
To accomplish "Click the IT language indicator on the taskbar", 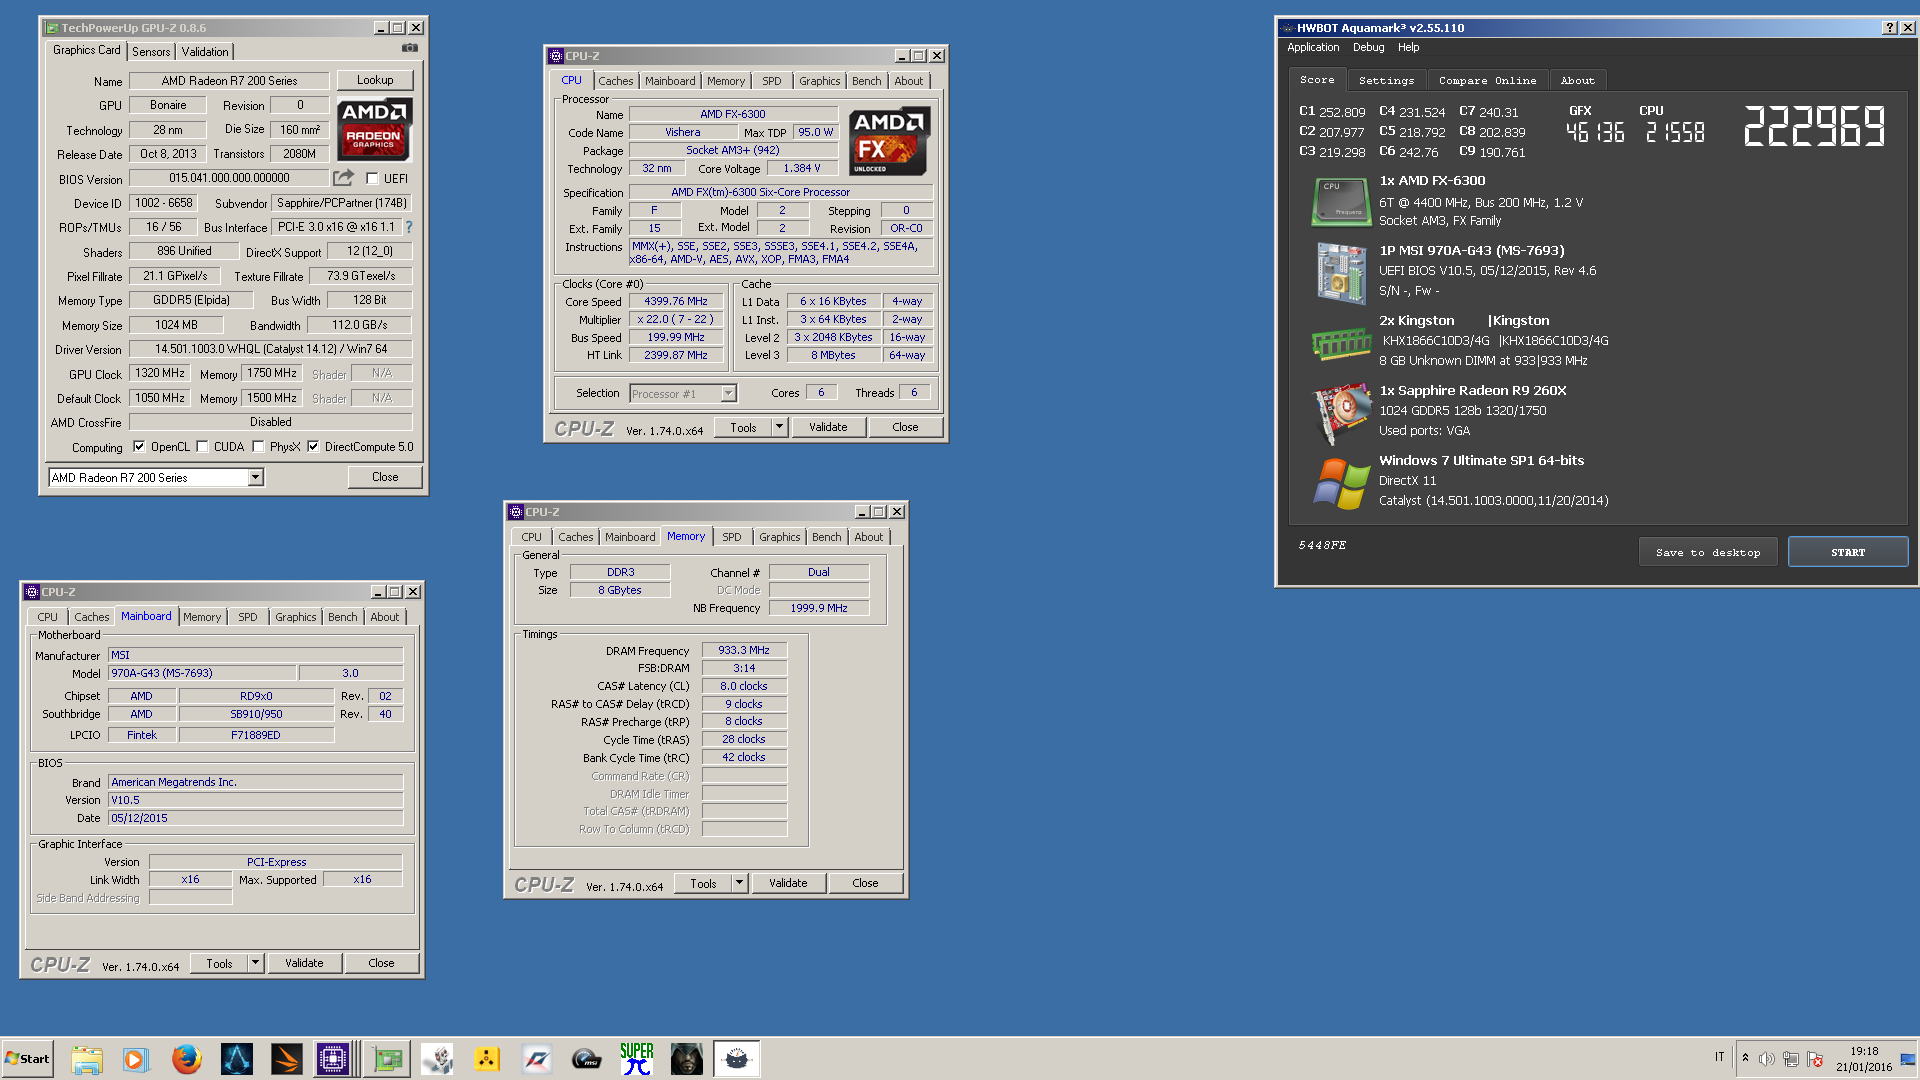I will [x=1720, y=1057].
